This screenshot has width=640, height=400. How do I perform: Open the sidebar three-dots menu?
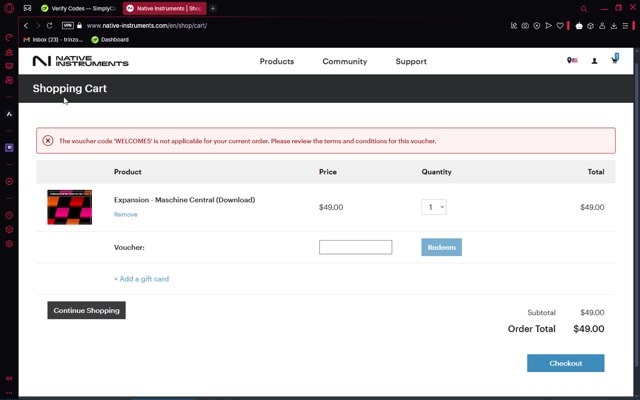[x=9, y=393]
